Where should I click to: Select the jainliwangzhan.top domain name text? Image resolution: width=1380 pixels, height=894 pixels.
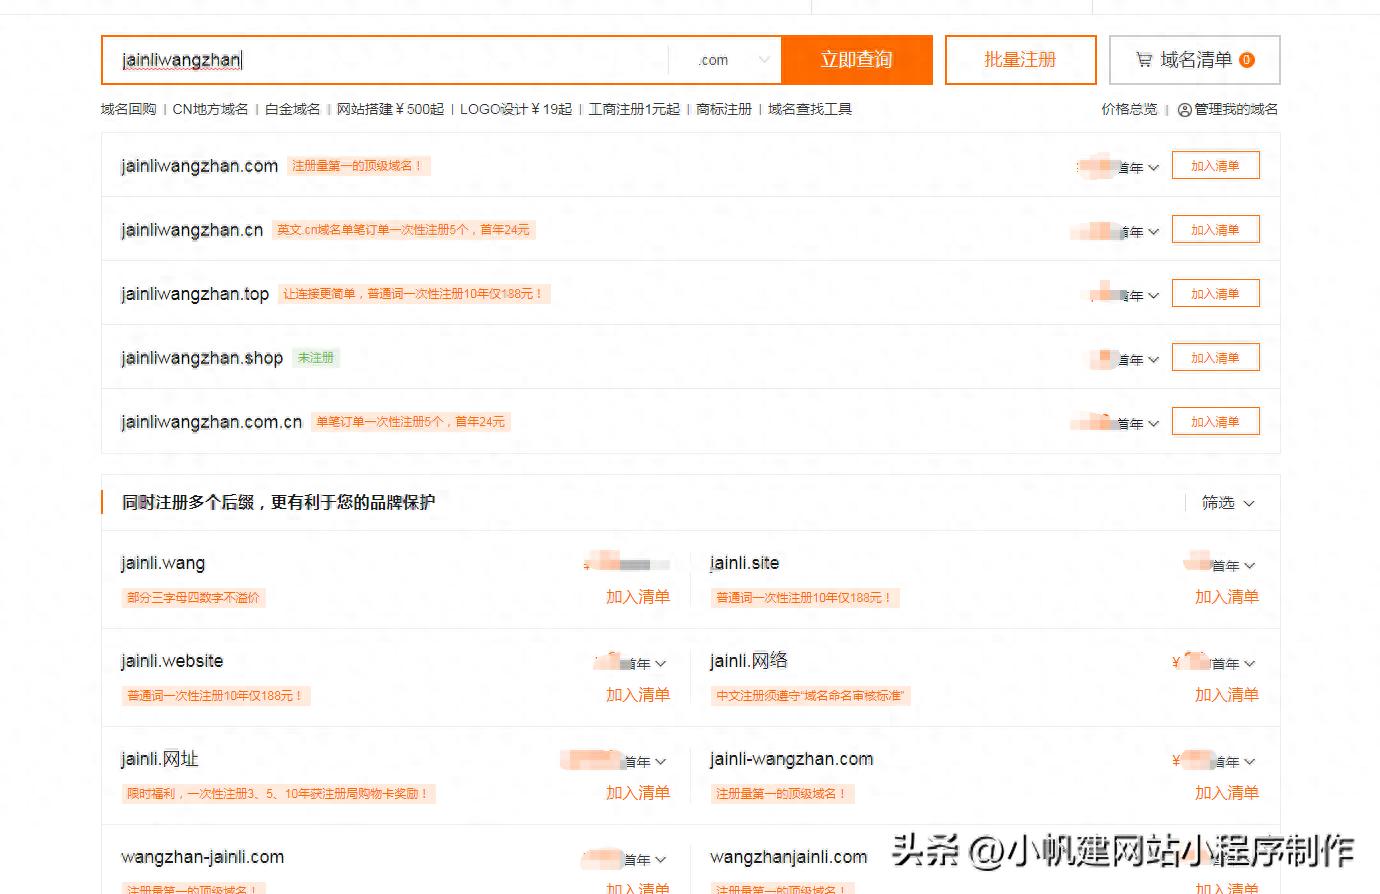[x=195, y=294]
